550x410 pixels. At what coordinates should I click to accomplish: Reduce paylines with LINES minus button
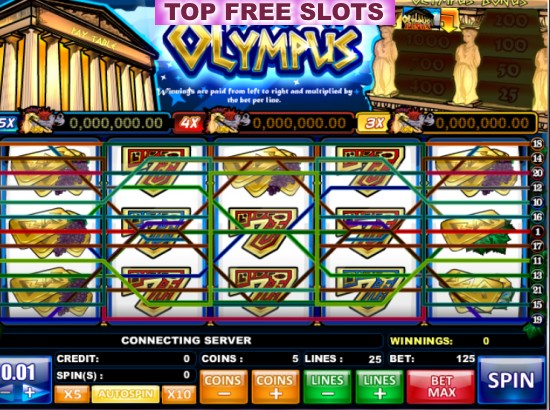coord(327,387)
